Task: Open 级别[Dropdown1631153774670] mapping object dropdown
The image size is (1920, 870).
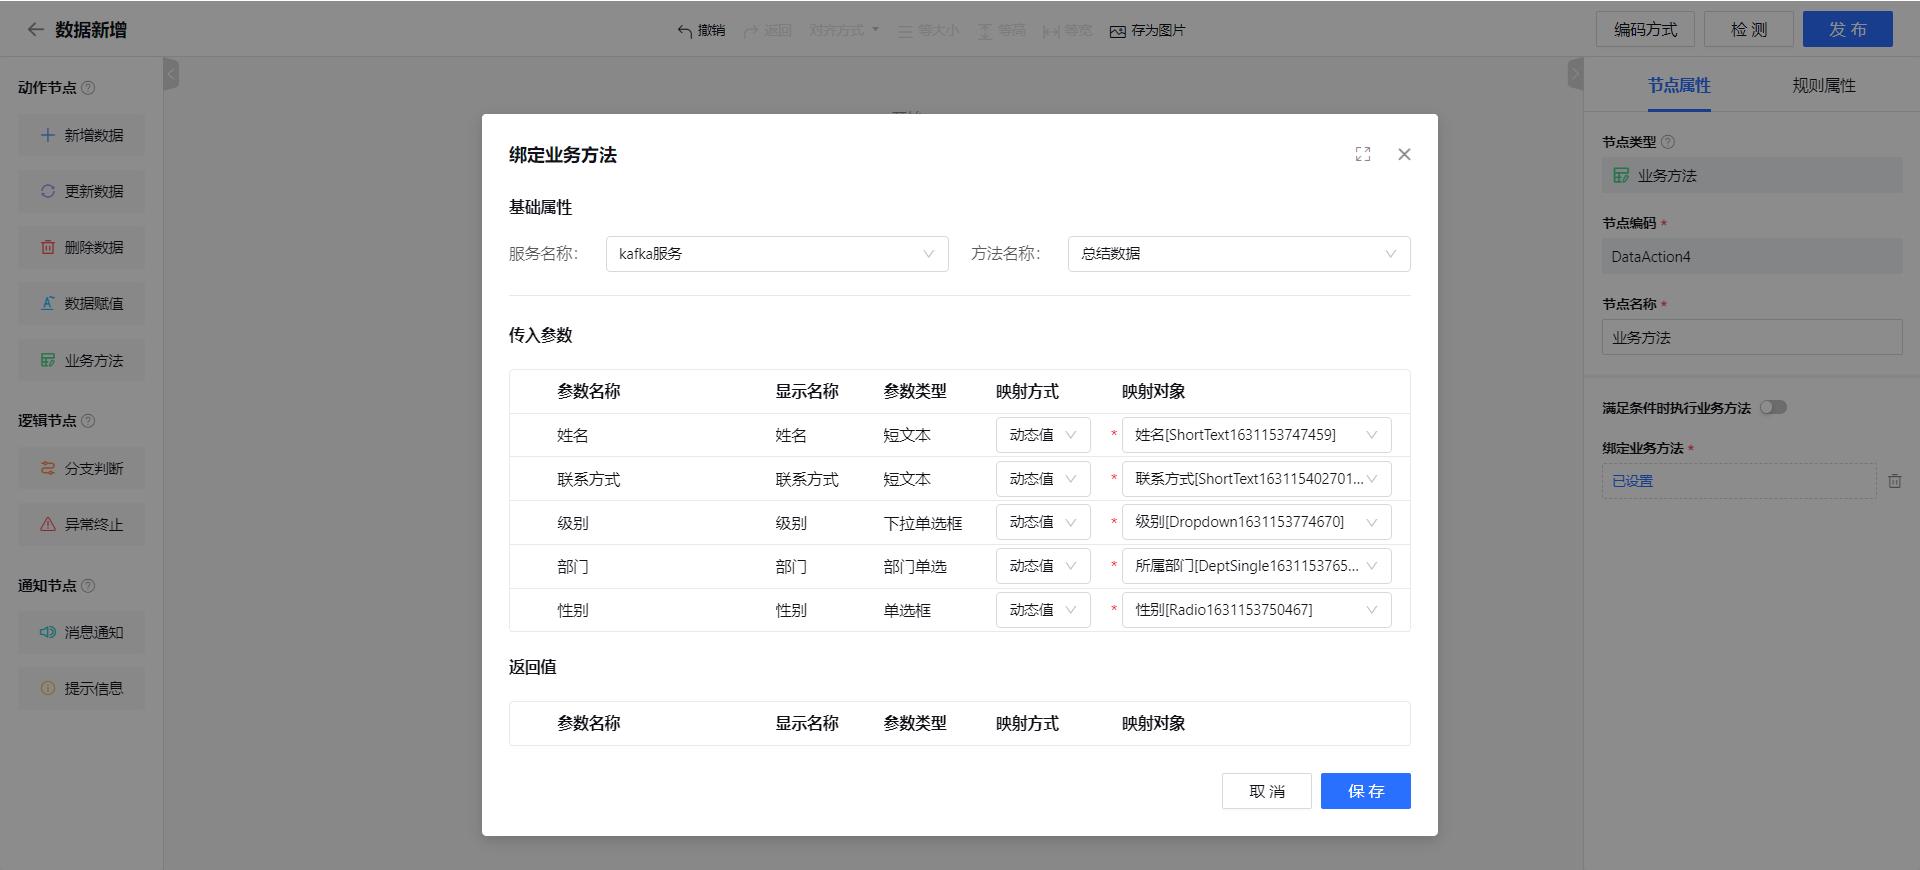Action: click(1256, 522)
